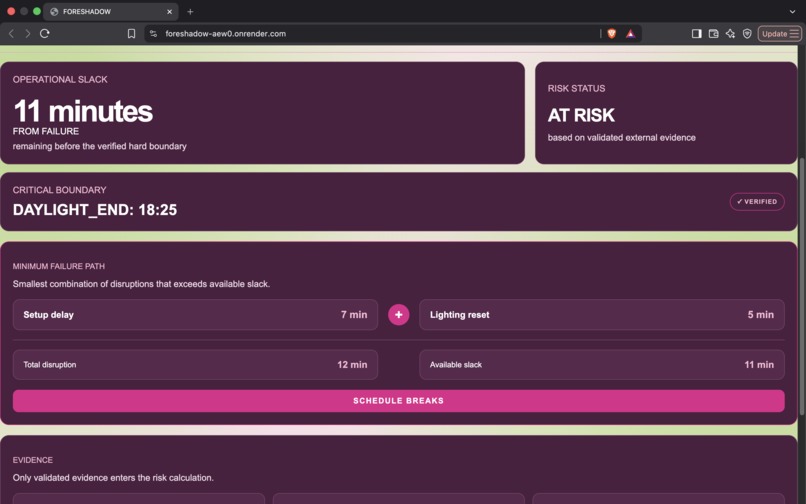Bookmark this page with the bookmark icon
Viewport: 806px width, 504px height.
(x=131, y=33)
